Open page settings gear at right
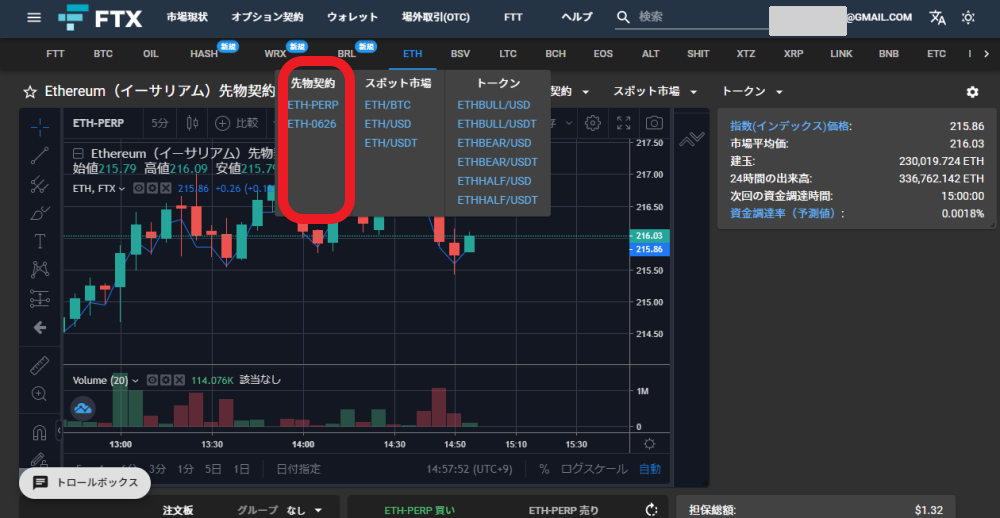This screenshot has height=518, width=1000. click(x=972, y=92)
